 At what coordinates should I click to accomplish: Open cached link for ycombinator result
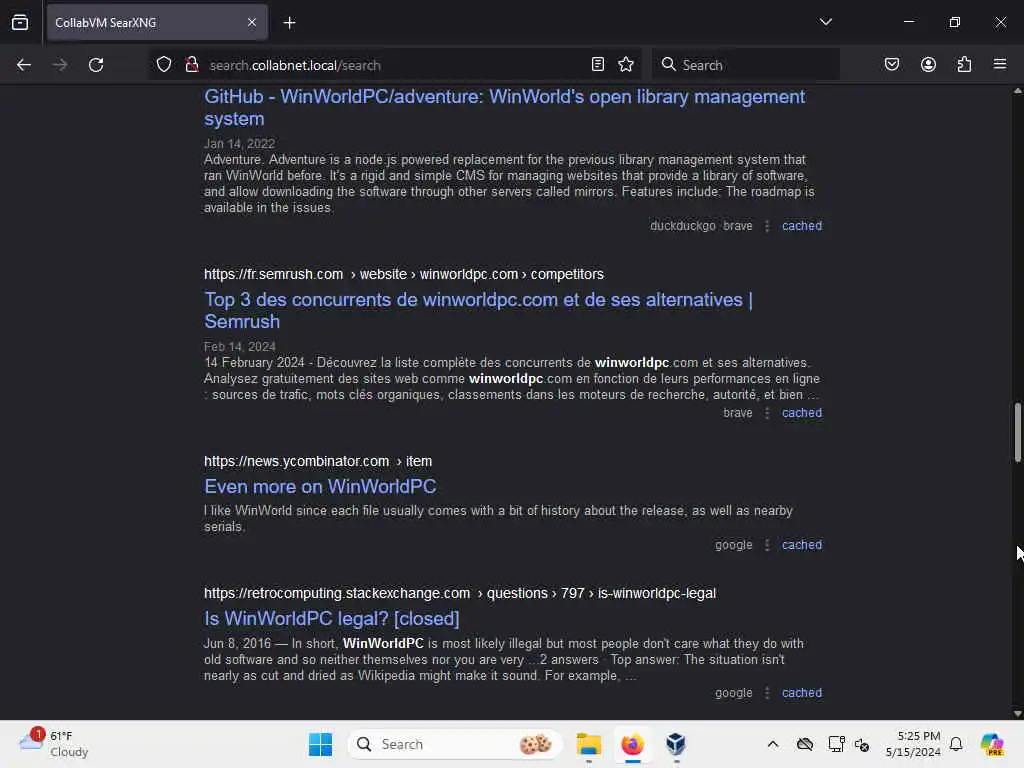coord(802,545)
